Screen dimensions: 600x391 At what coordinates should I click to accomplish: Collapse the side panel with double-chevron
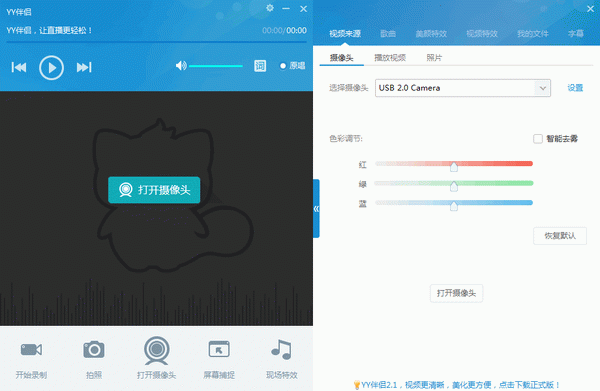[316, 209]
